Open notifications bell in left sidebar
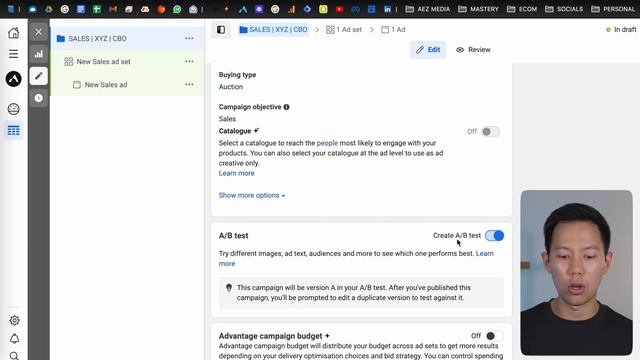The image size is (640, 360). click(x=14, y=338)
